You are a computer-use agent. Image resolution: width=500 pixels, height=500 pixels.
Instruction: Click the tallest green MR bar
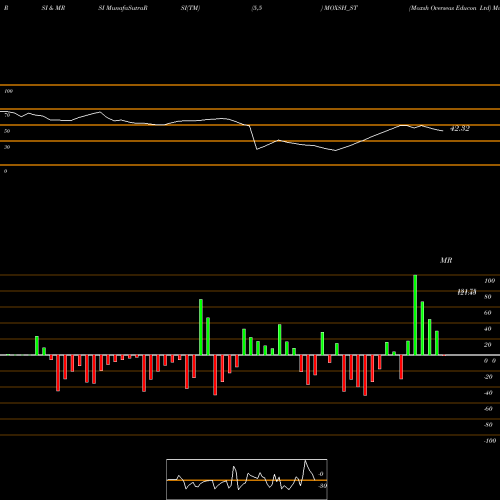tap(415, 315)
